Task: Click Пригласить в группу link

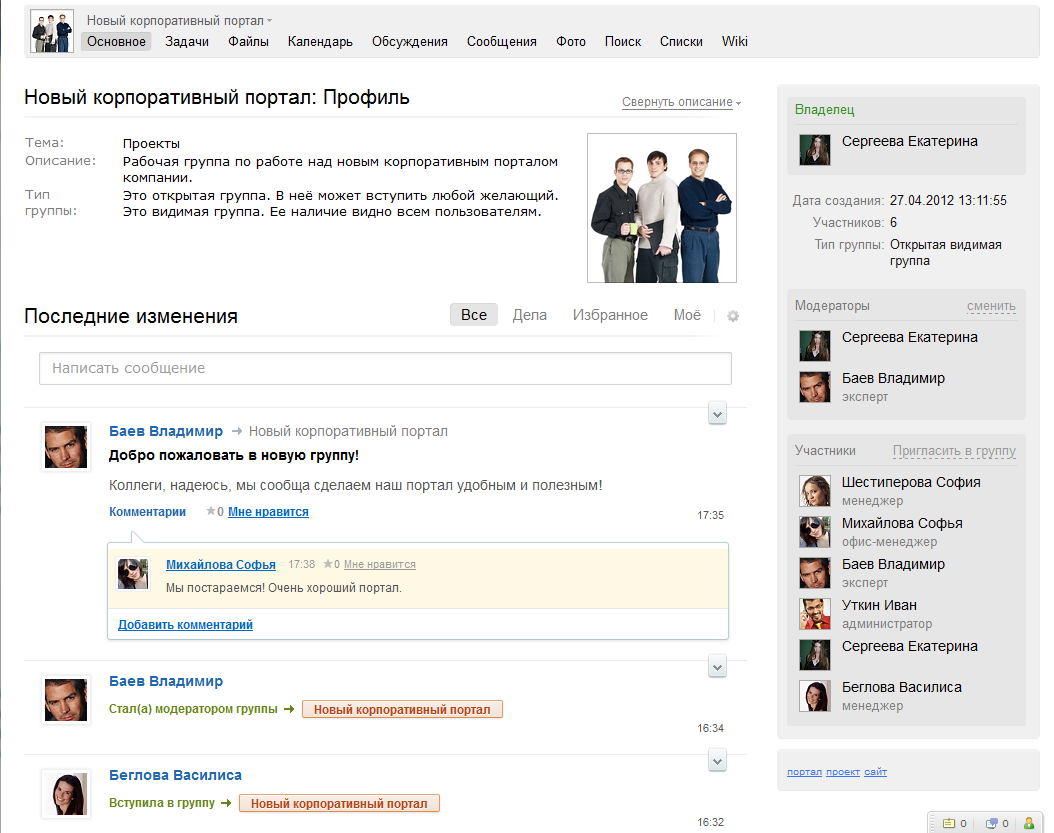Action: (x=954, y=451)
